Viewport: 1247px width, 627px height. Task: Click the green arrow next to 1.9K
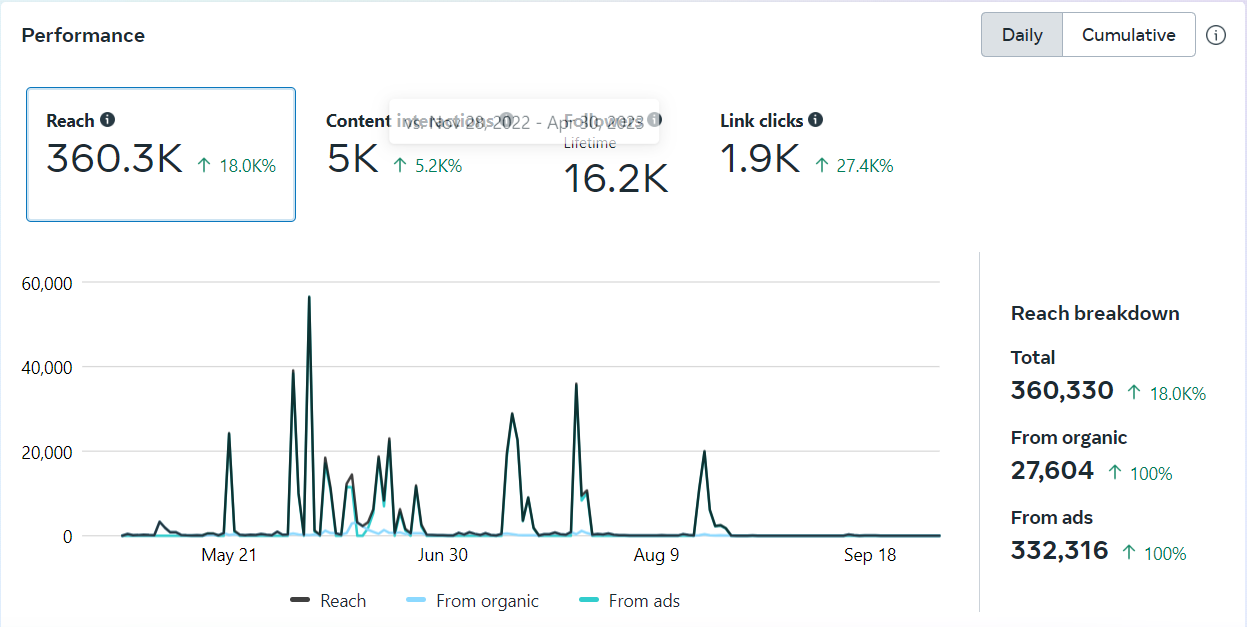[x=822, y=166]
